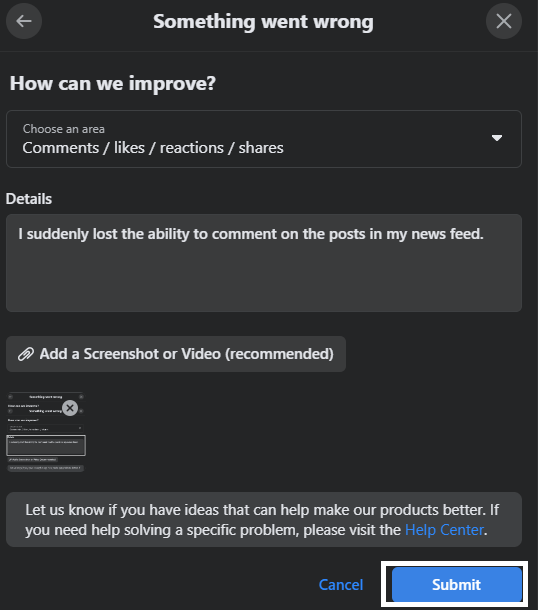Viewport: 538px width, 610px height.
Task: Click the paperclip attachment icon
Action: pyautogui.click(x=26, y=354)
